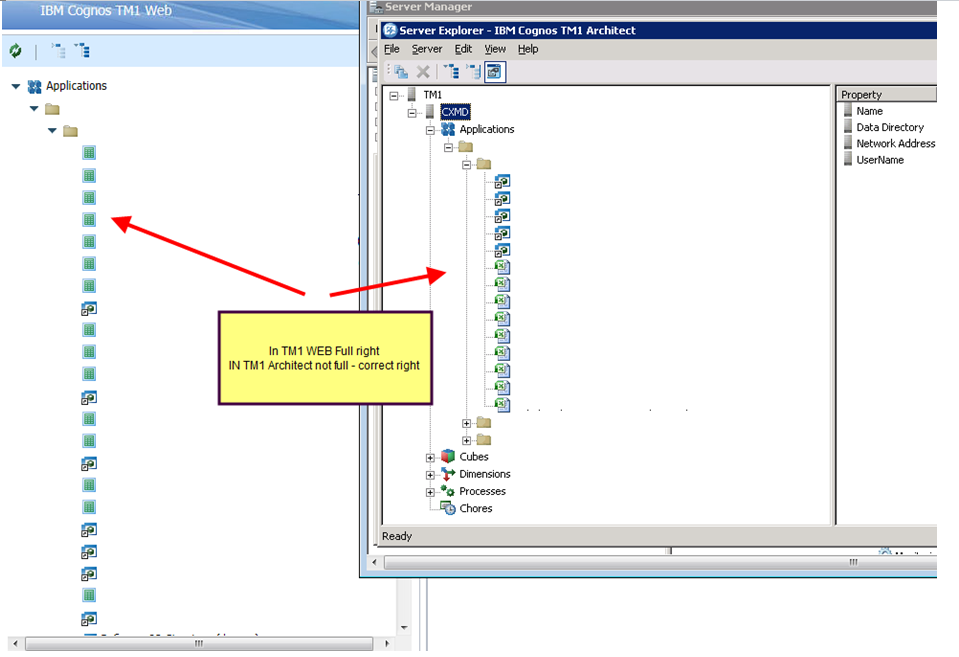Image resolution: width=959 pixels, height=657 pixels.
Task: Expand the Cubes node in Server Explorer
Action: click(431, 457)
